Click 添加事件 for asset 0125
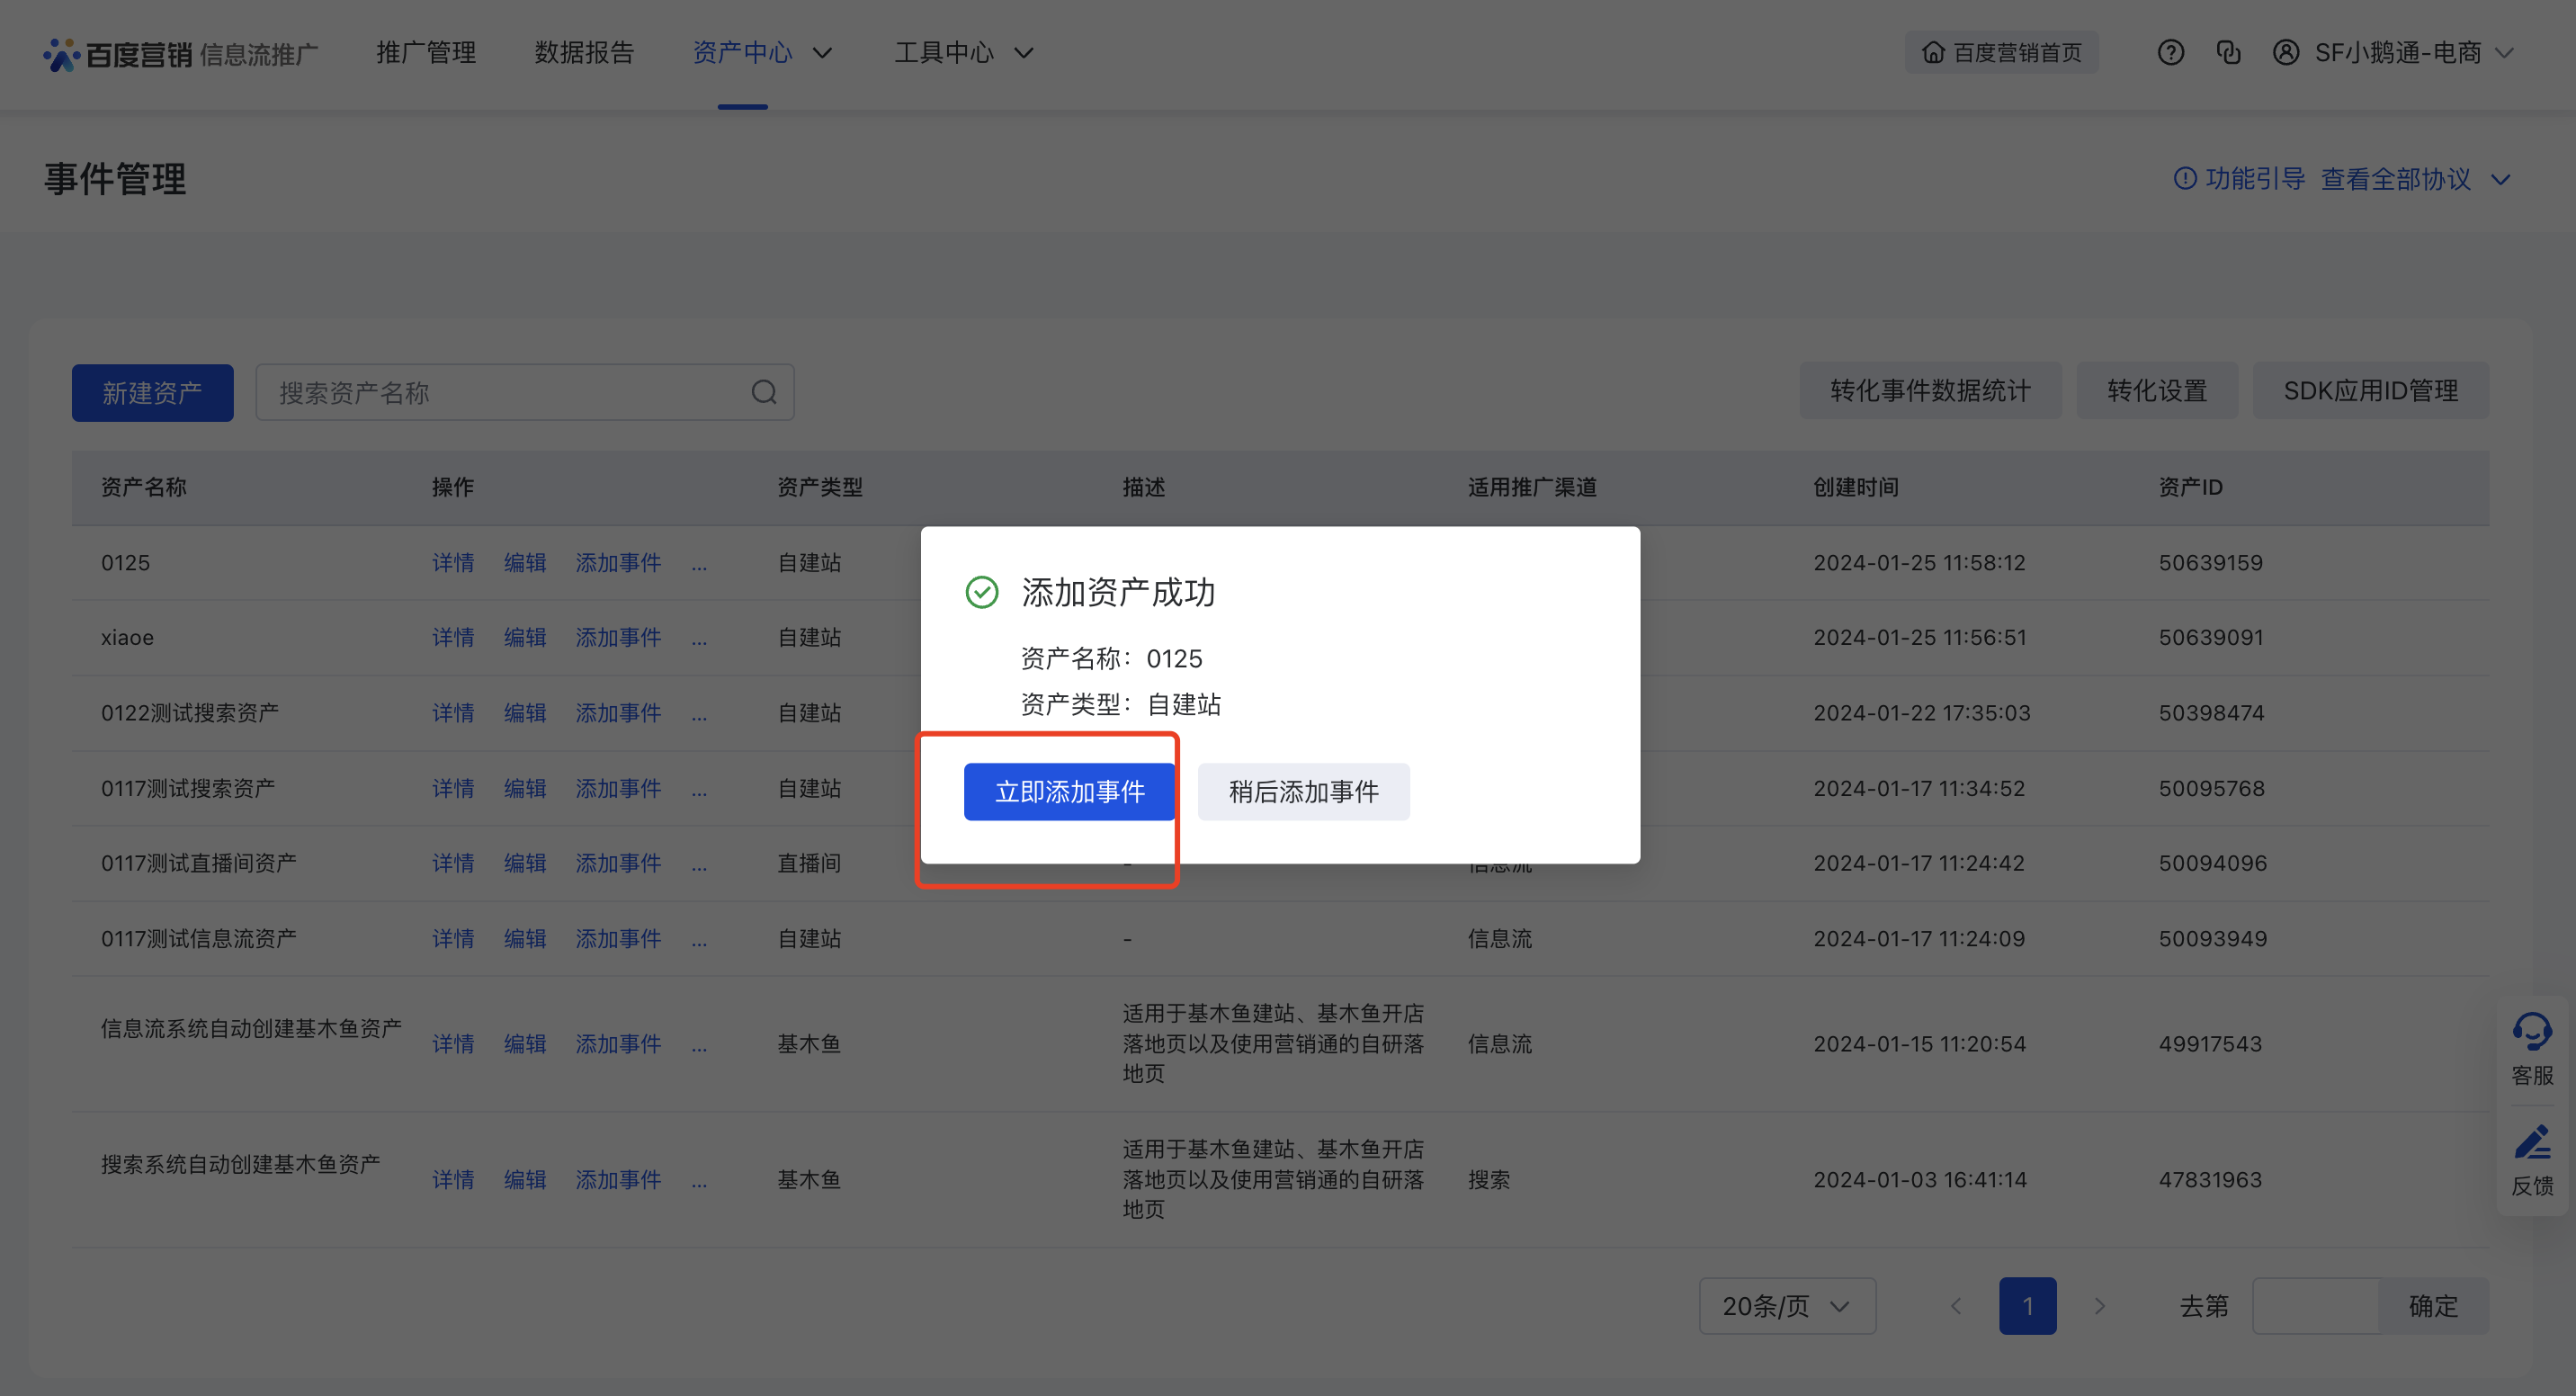This screenshot has width=2576, height=1396. 618,563
